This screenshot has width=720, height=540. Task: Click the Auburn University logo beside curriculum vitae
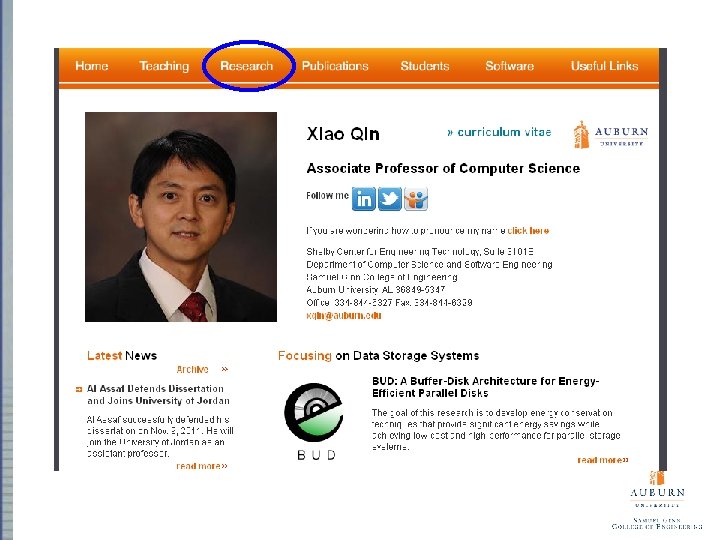pyautogui.click(x=610, y=135)
